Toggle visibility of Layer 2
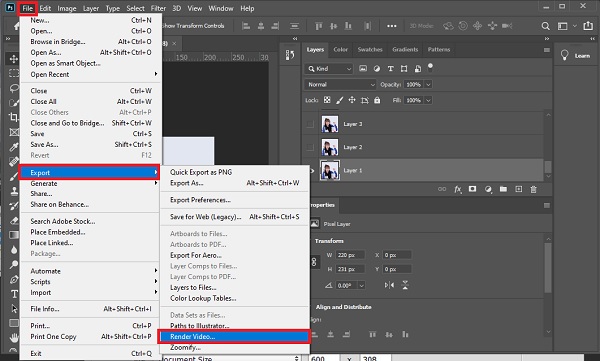600x361 pixels. coord(310,147)
